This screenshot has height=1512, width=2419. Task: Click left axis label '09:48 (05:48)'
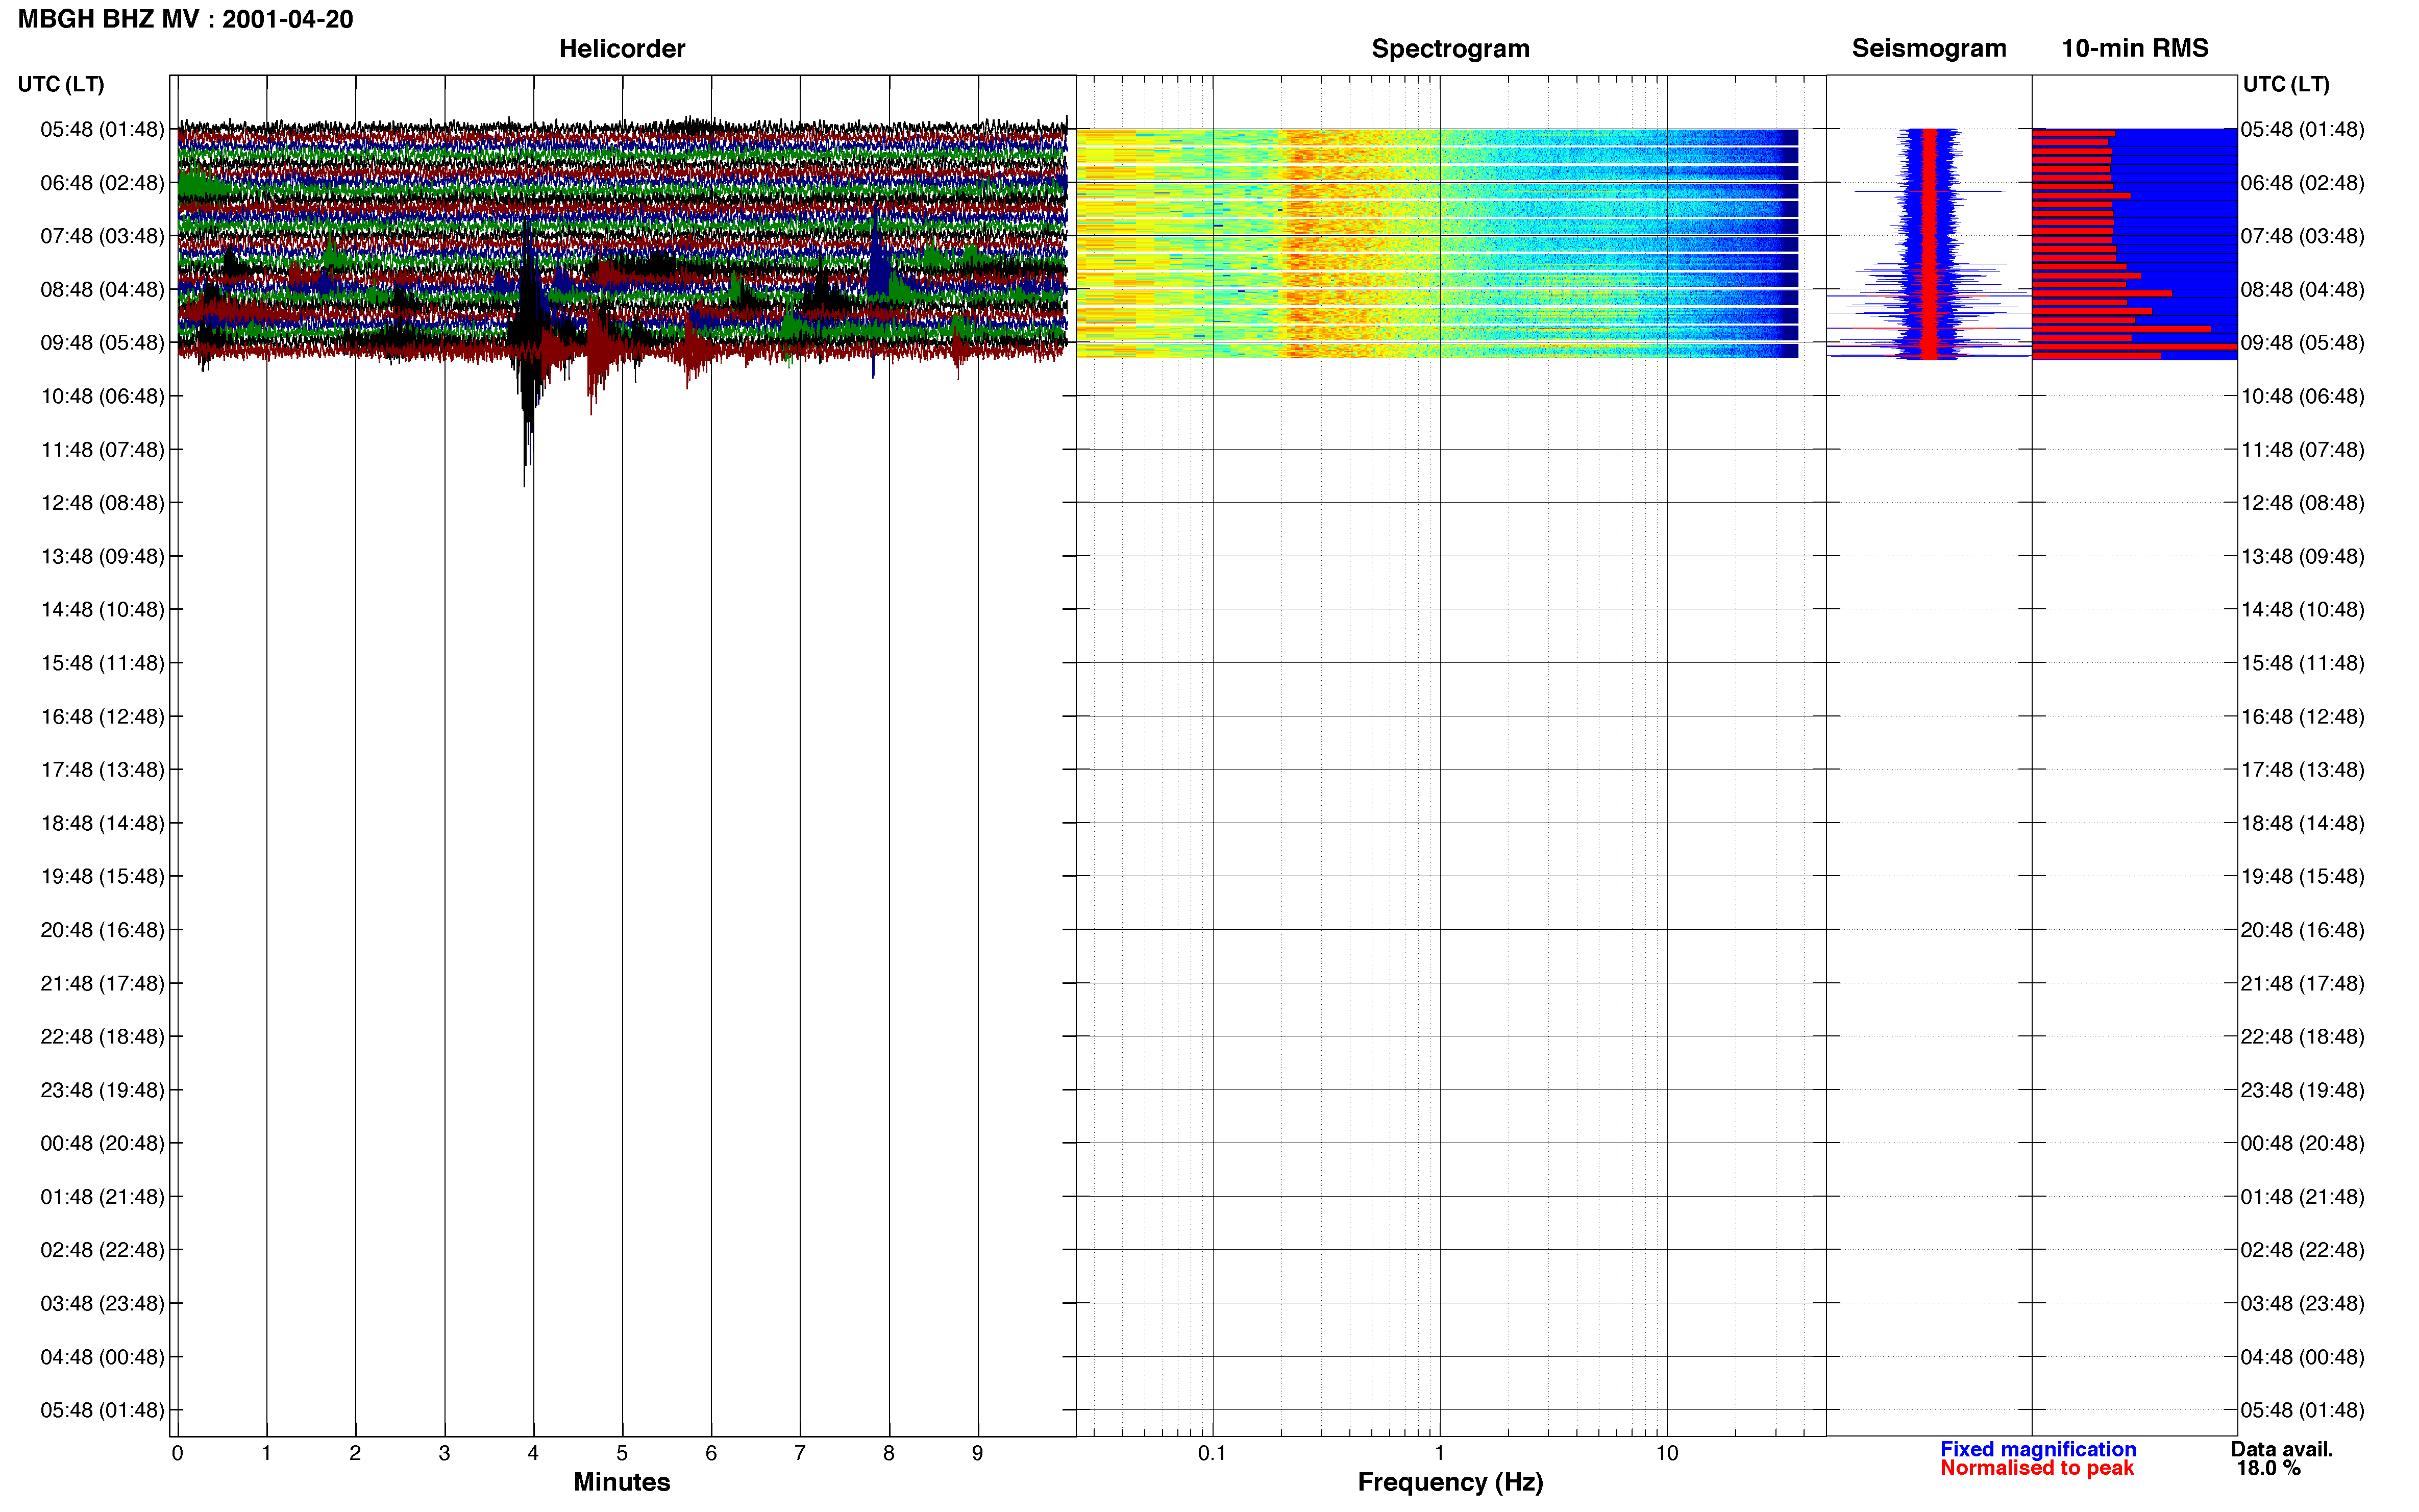pyautogui.click(x=102, y=343)
